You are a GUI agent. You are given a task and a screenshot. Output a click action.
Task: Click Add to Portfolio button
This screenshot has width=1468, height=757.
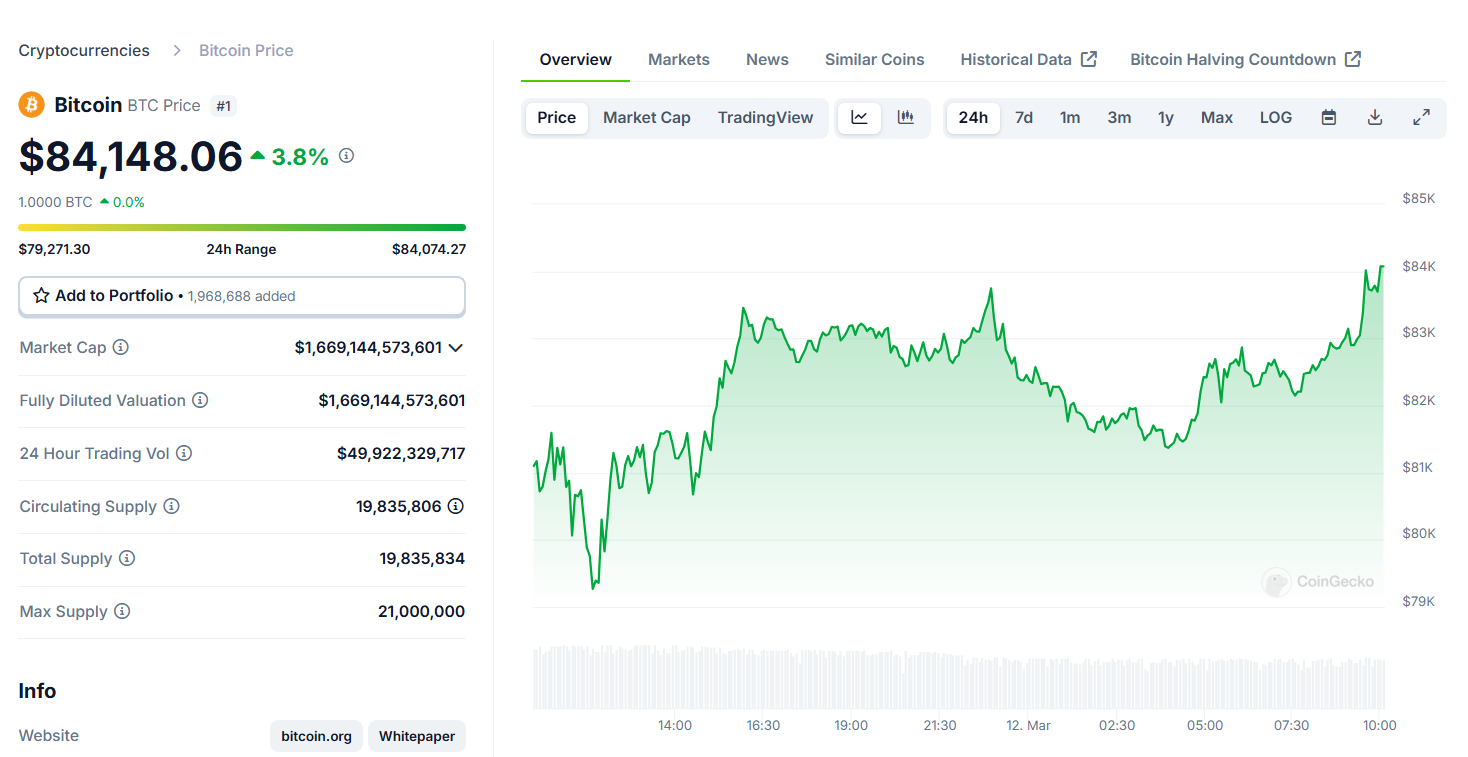pyautogui.click(x=242, y=296)
